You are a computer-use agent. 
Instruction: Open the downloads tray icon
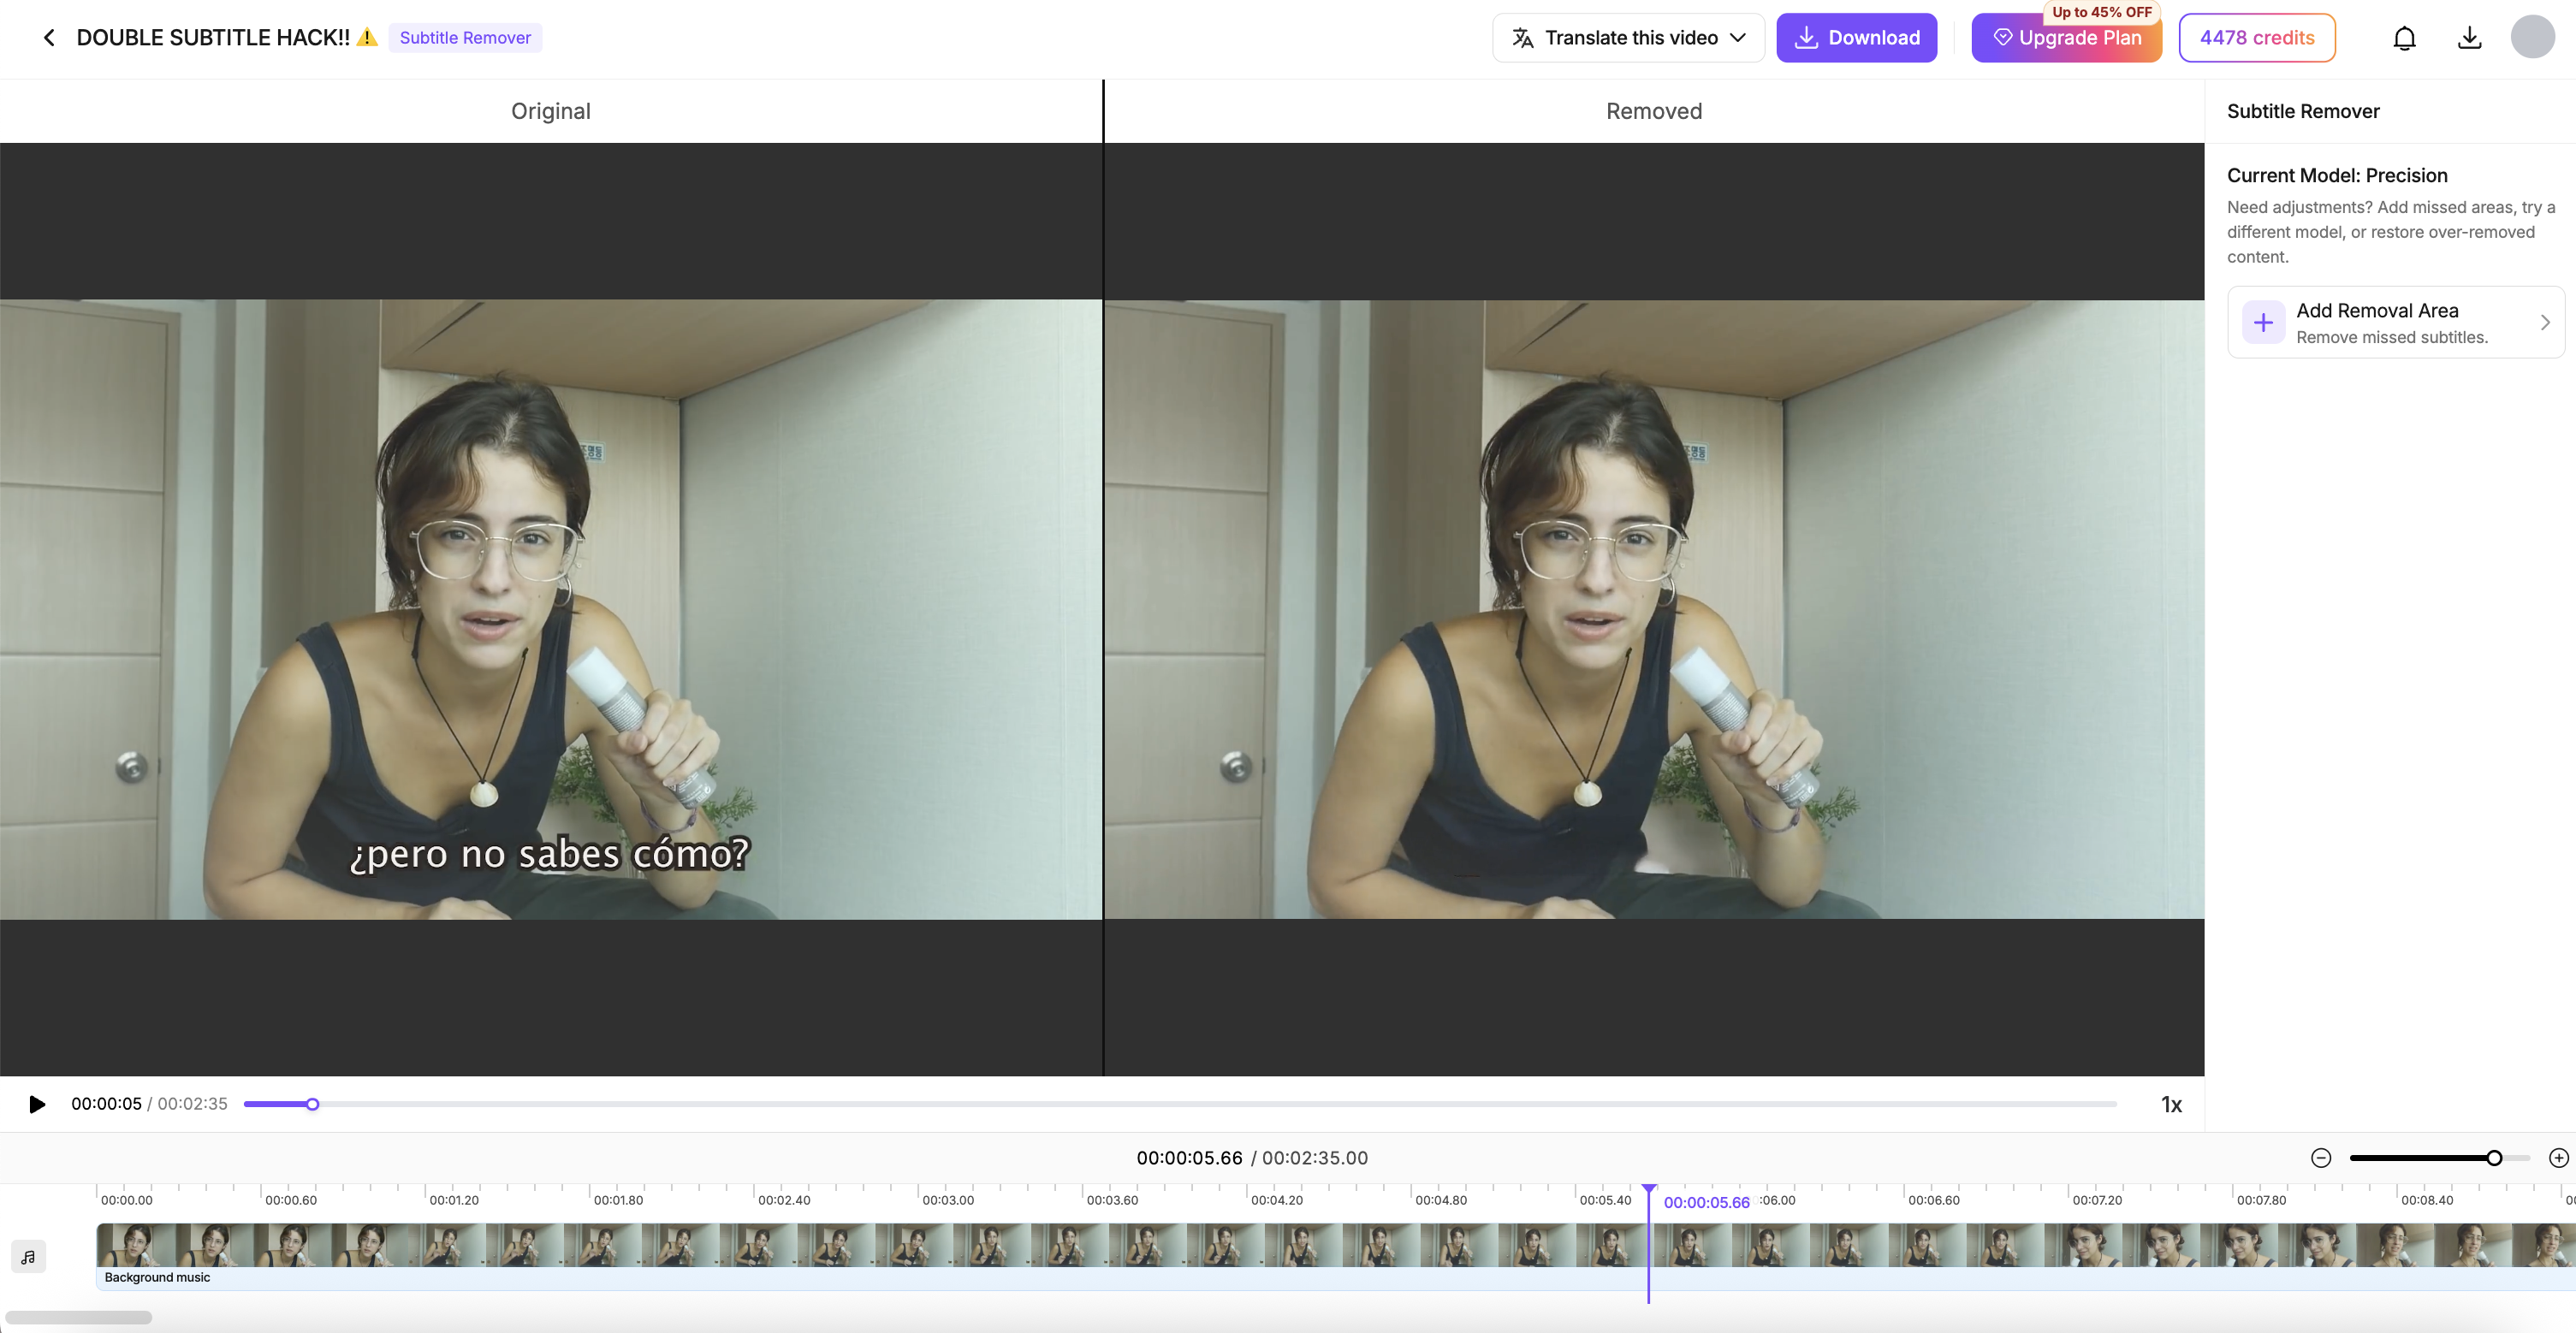click(2469, 38)
